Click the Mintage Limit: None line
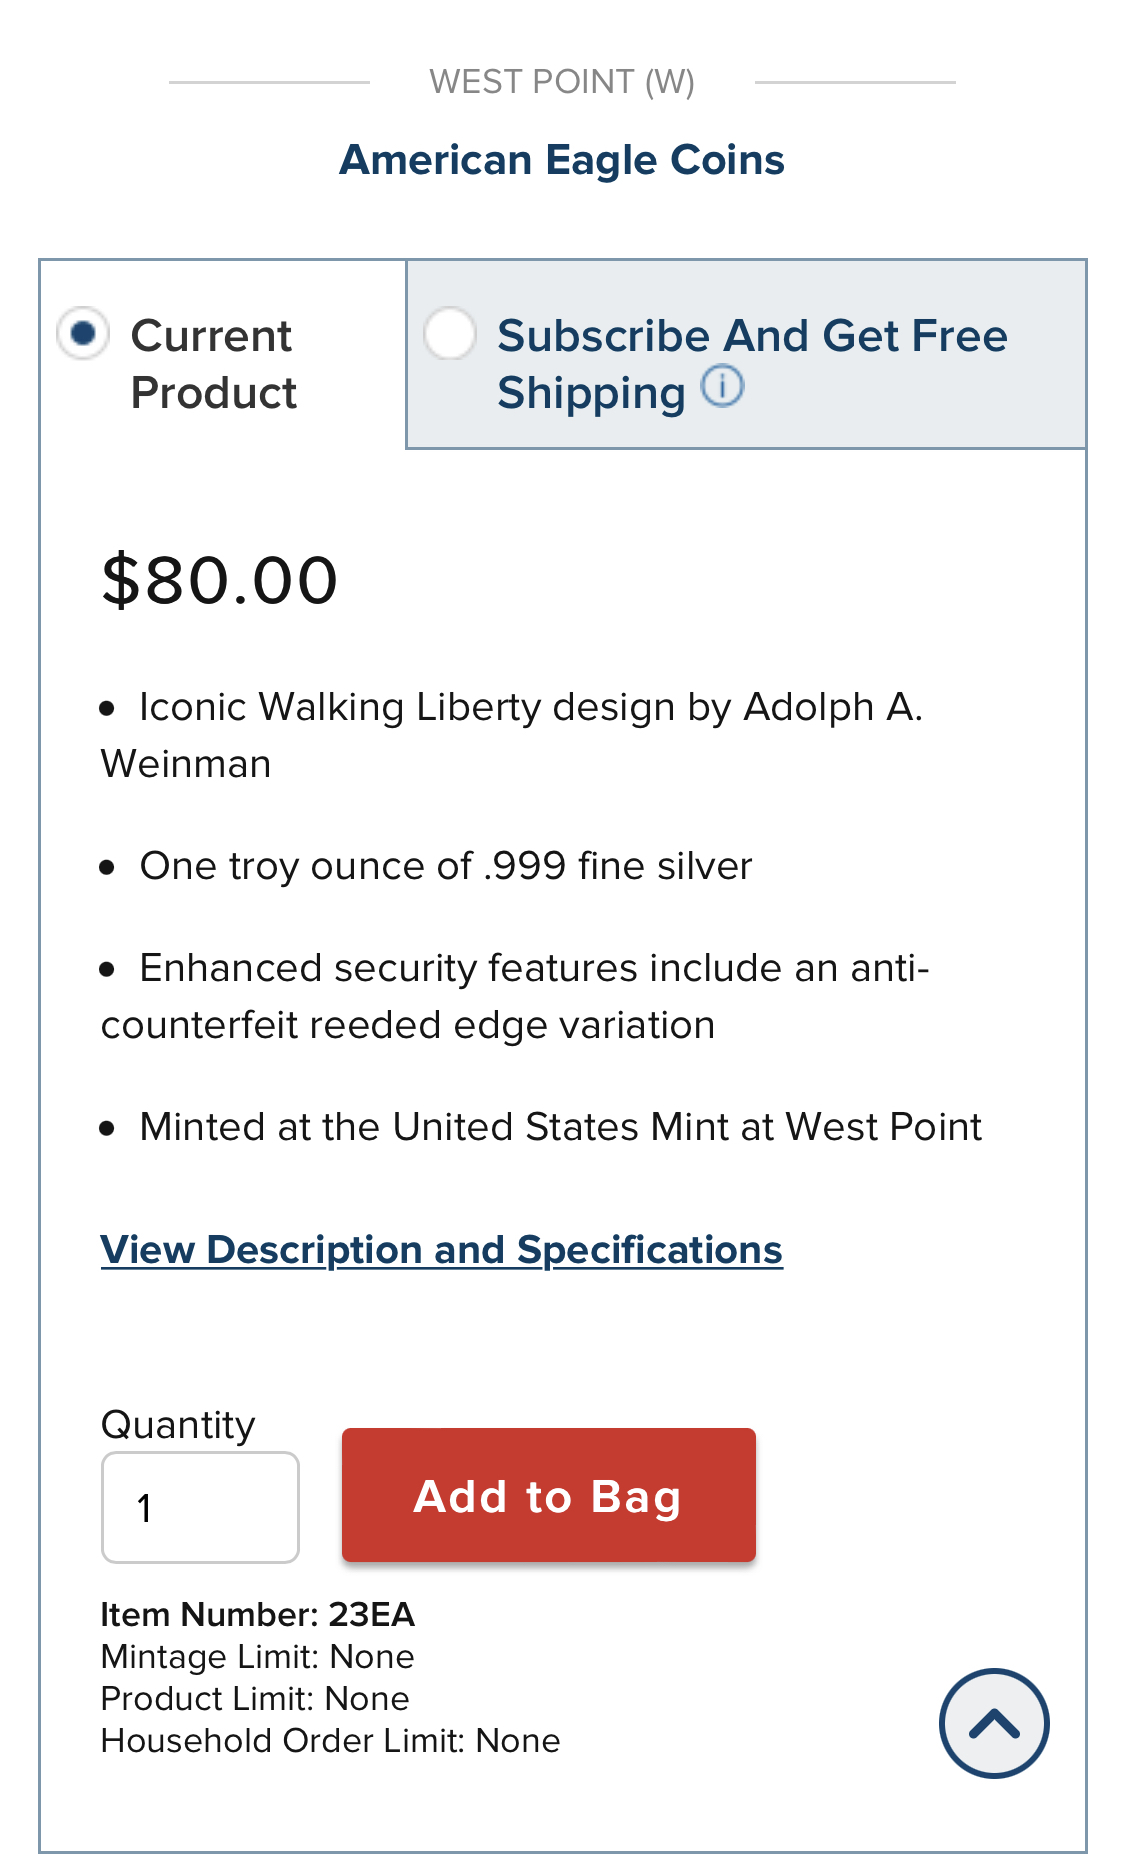 [258, 1656]
